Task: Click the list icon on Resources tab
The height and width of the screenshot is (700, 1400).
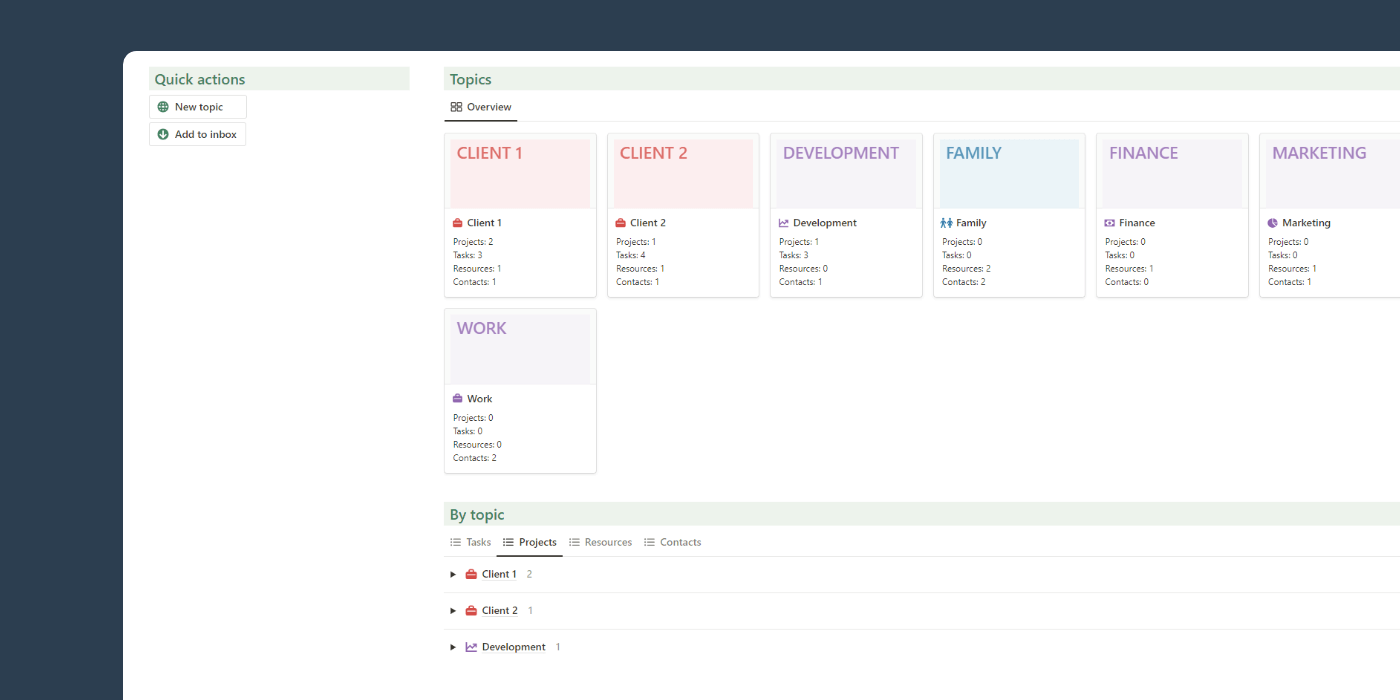Action: [574, 542]
